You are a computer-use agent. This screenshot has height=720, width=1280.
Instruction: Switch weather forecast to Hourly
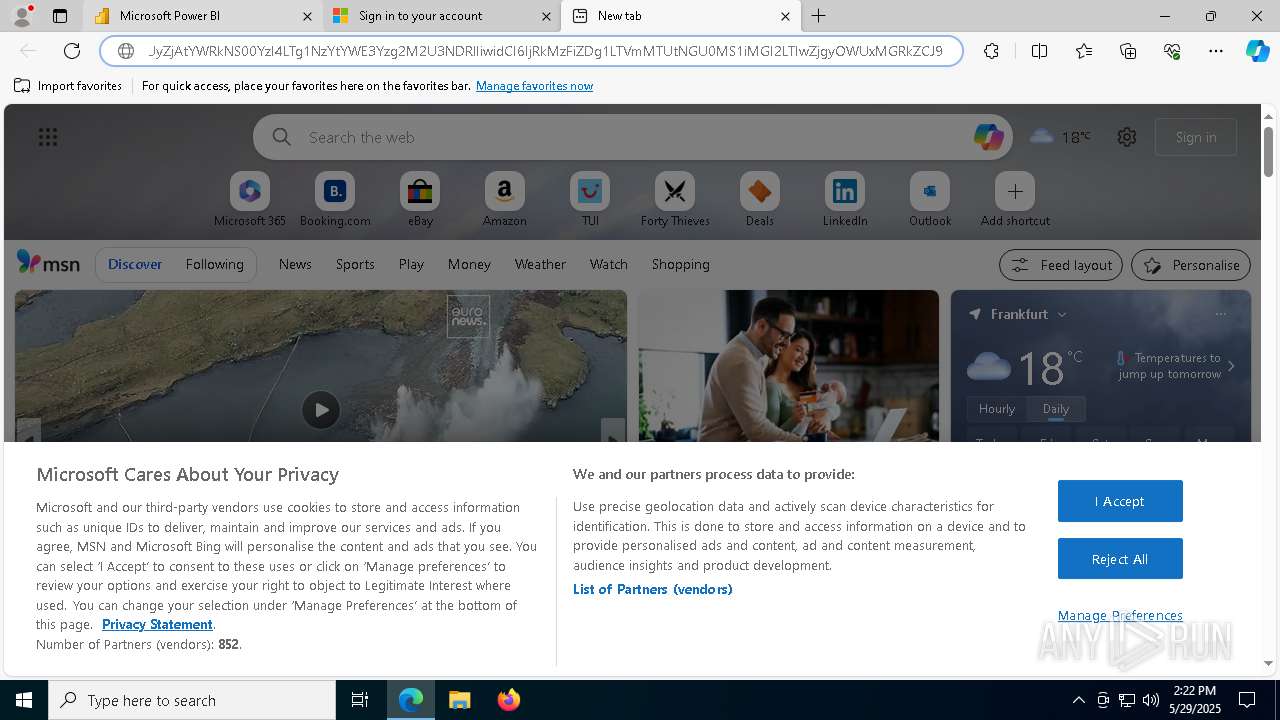996,408
